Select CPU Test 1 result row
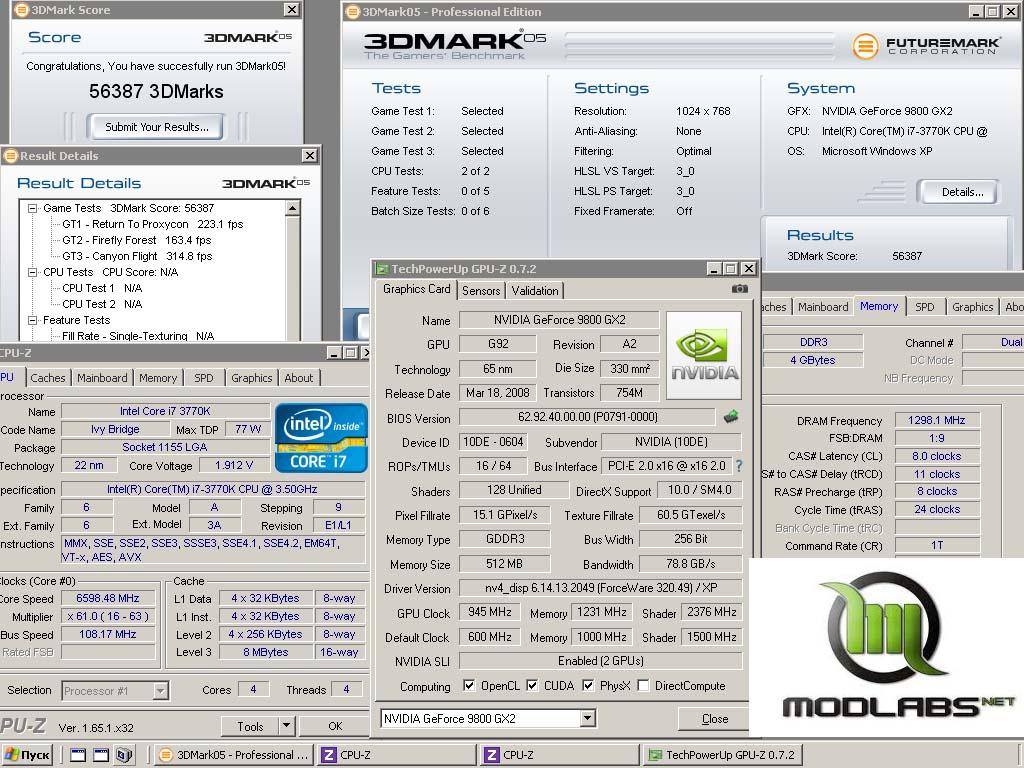 [102, 288]
